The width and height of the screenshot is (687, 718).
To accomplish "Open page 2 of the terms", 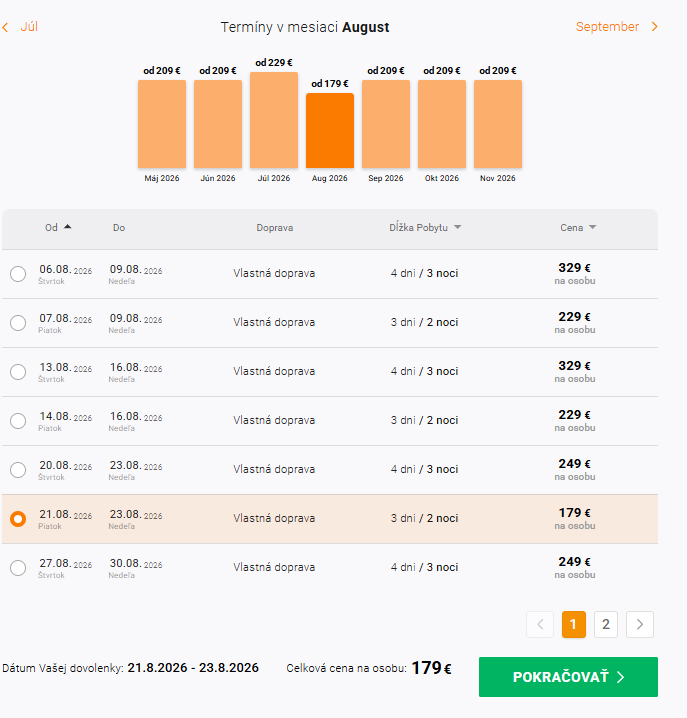I will pyautogui.click(x=605, y=625).
